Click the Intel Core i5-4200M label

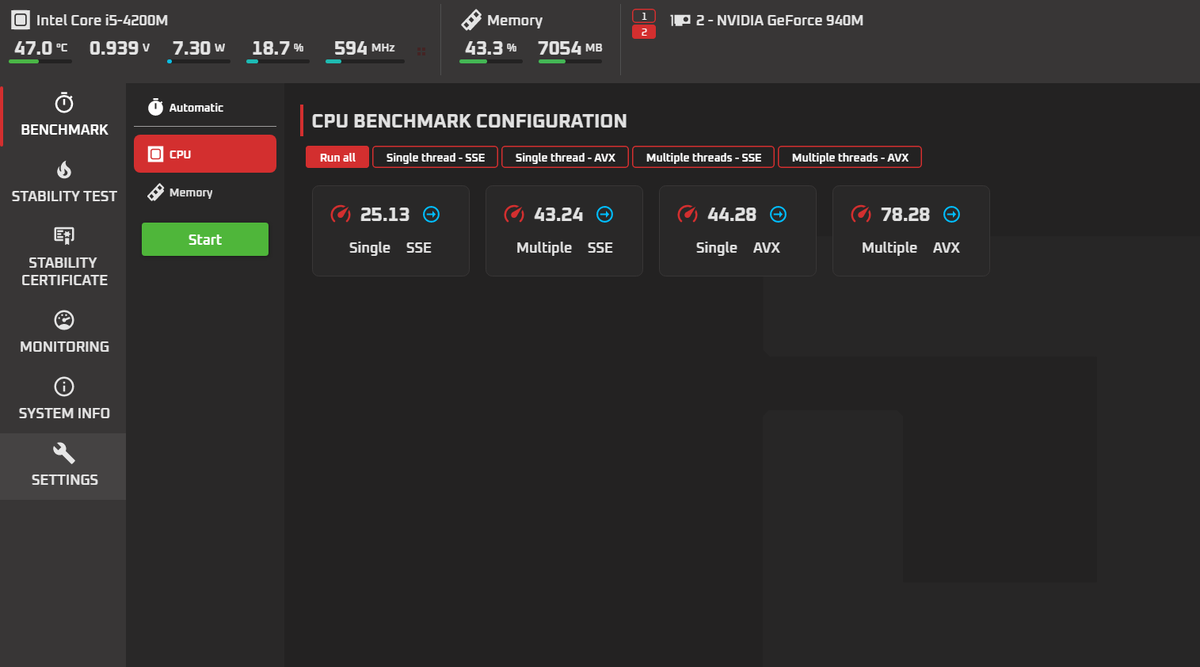point(102,20)
